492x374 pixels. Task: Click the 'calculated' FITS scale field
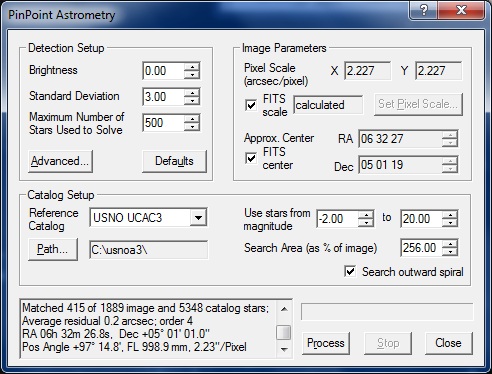point(328,105)
